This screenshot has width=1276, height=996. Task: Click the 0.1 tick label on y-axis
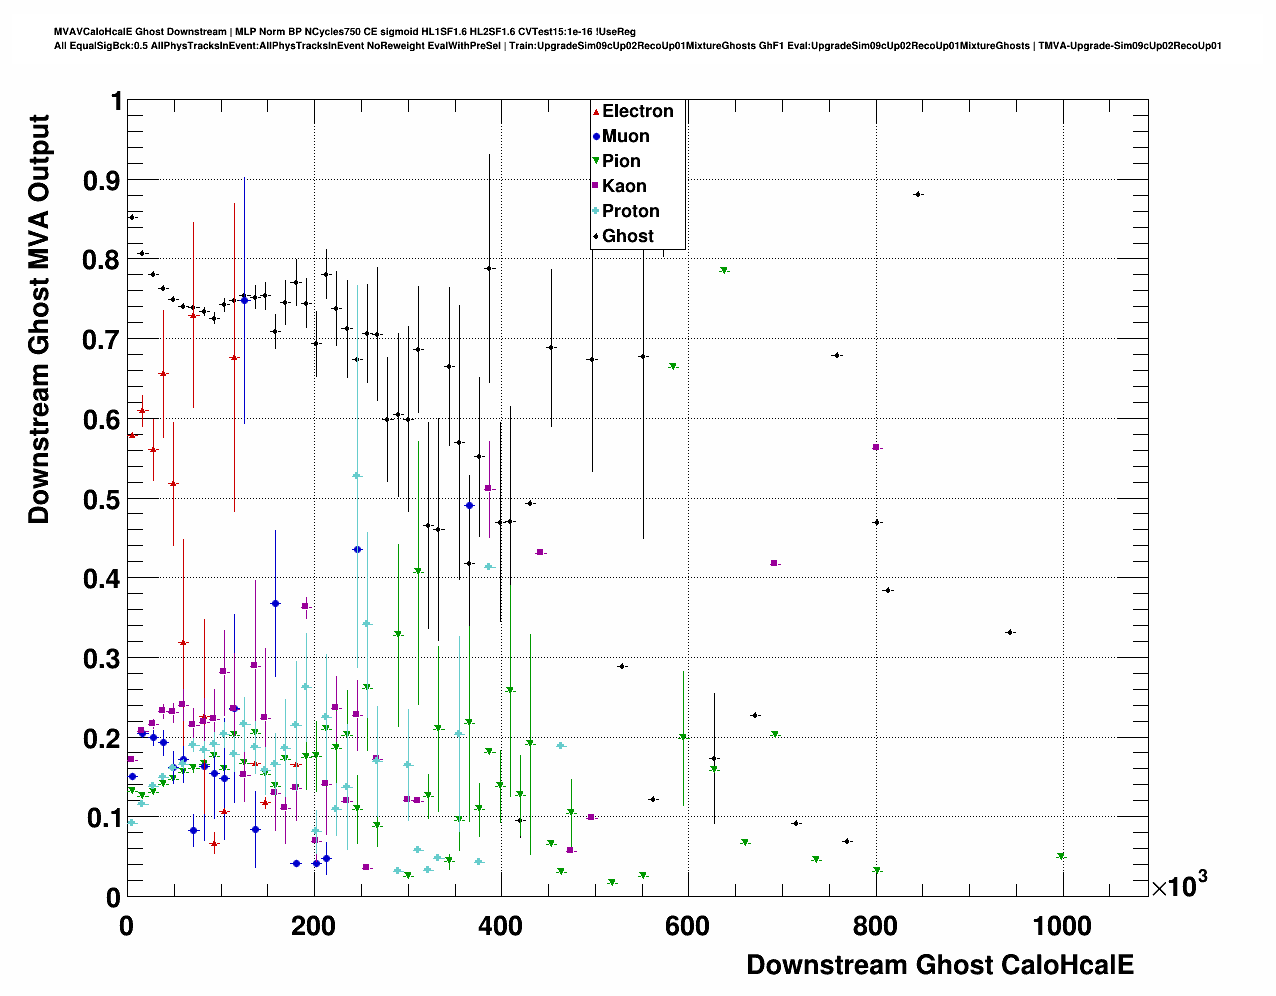coord(102,818)
